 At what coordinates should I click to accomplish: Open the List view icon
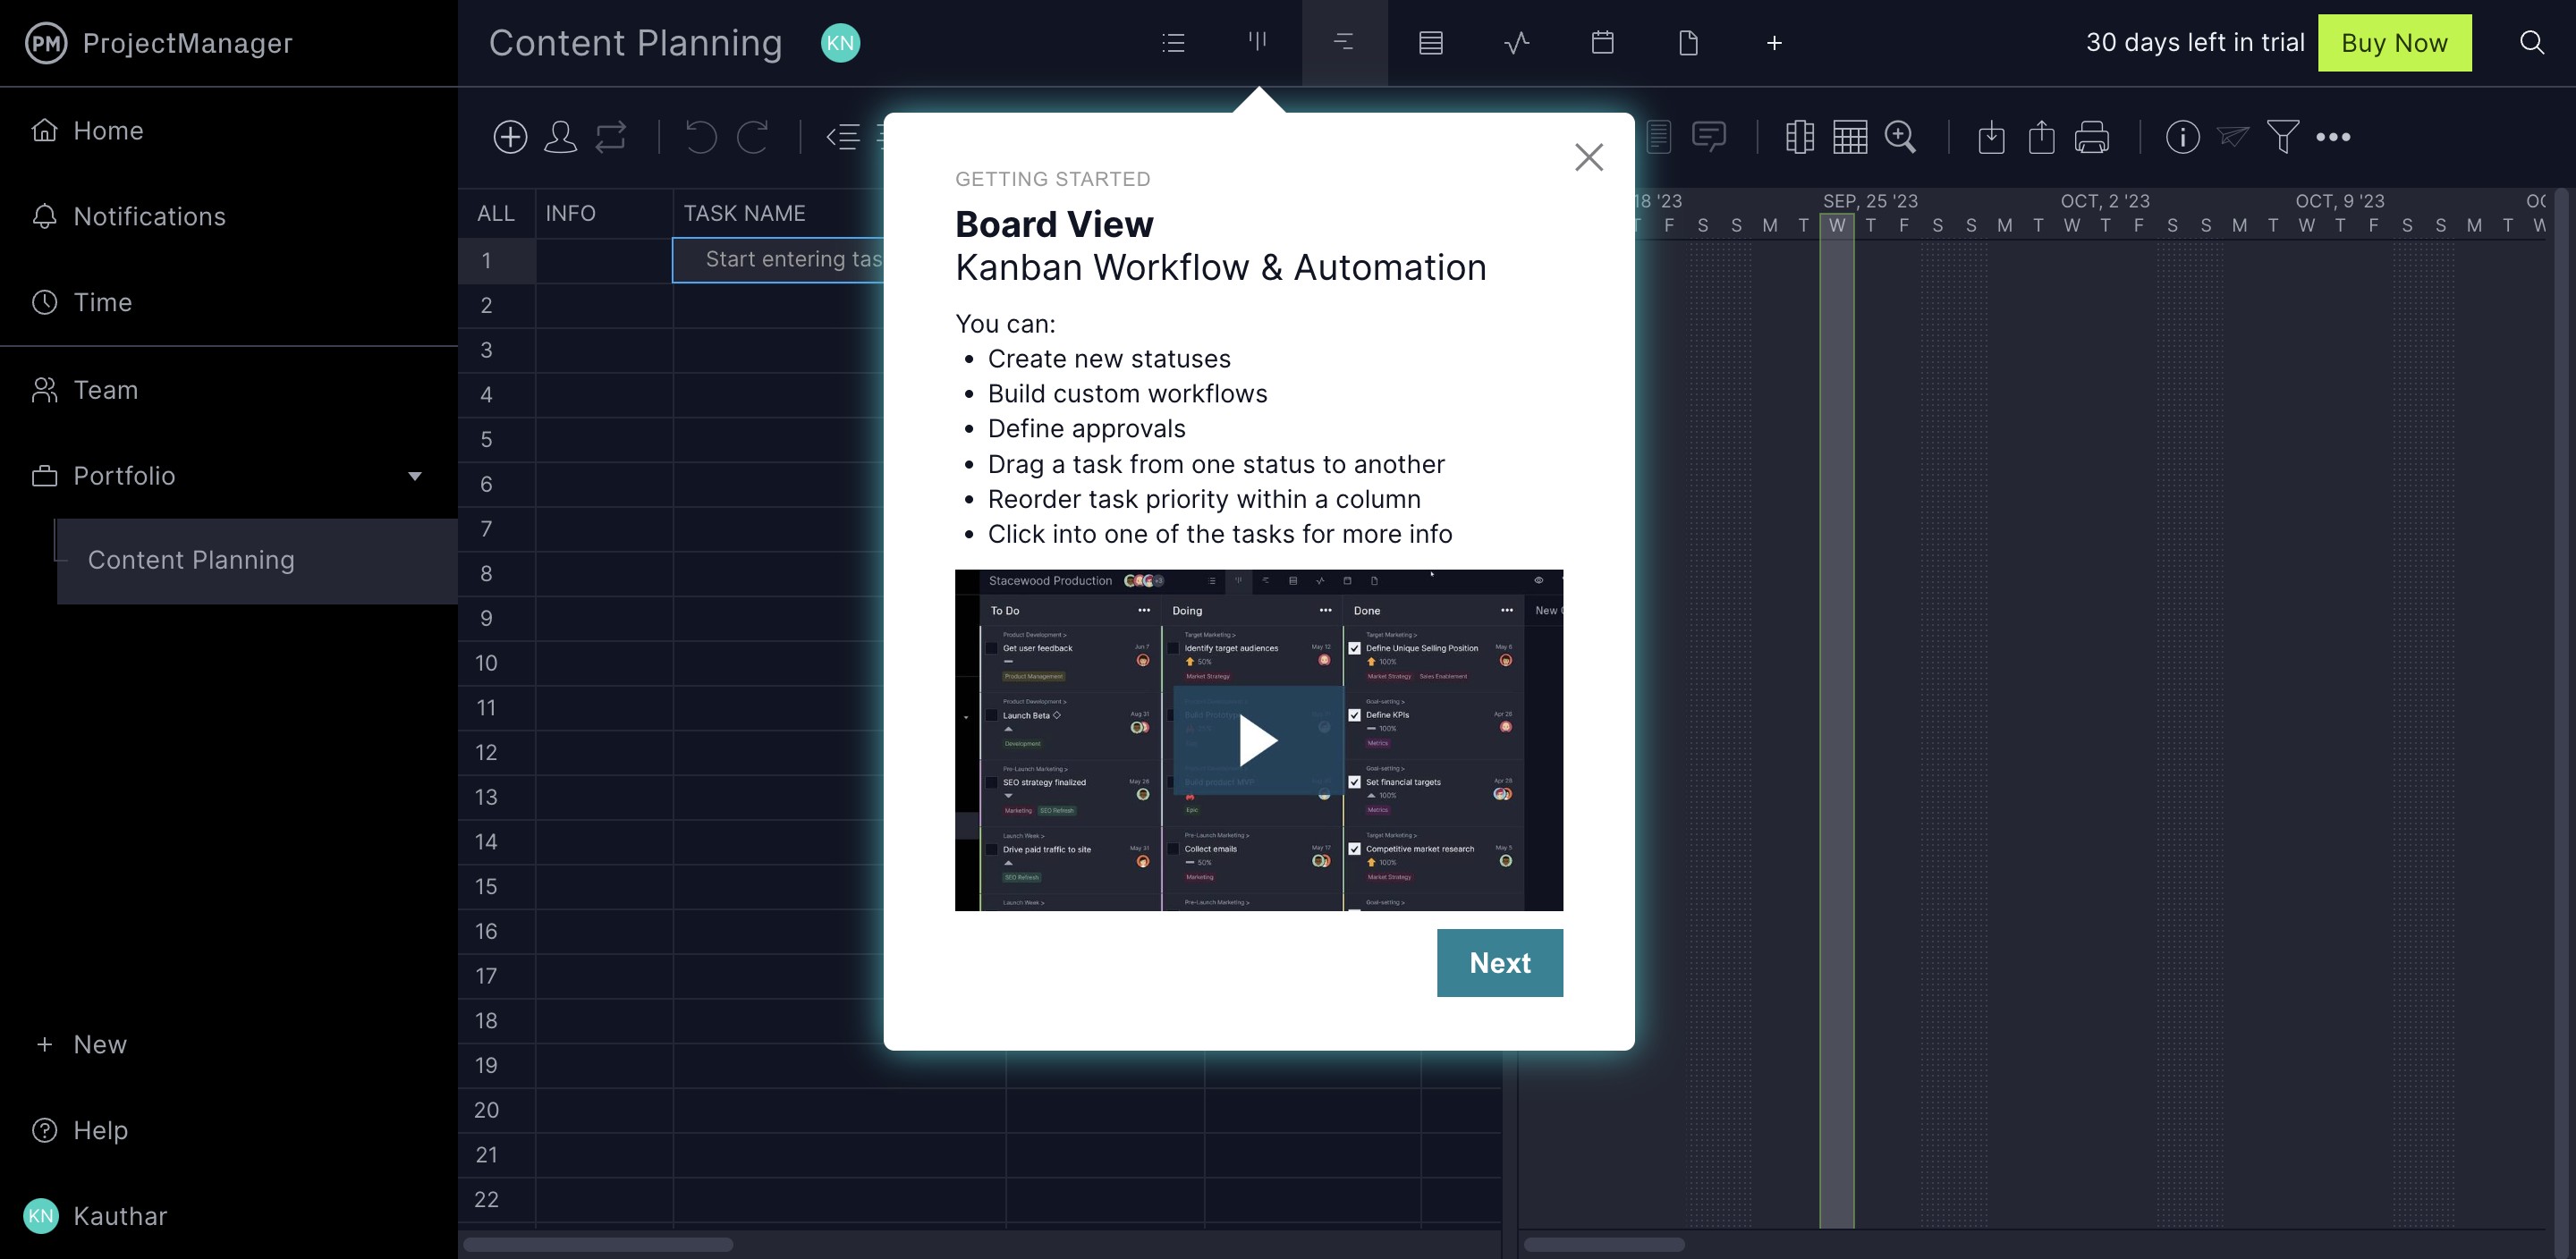pos(1173,43)
